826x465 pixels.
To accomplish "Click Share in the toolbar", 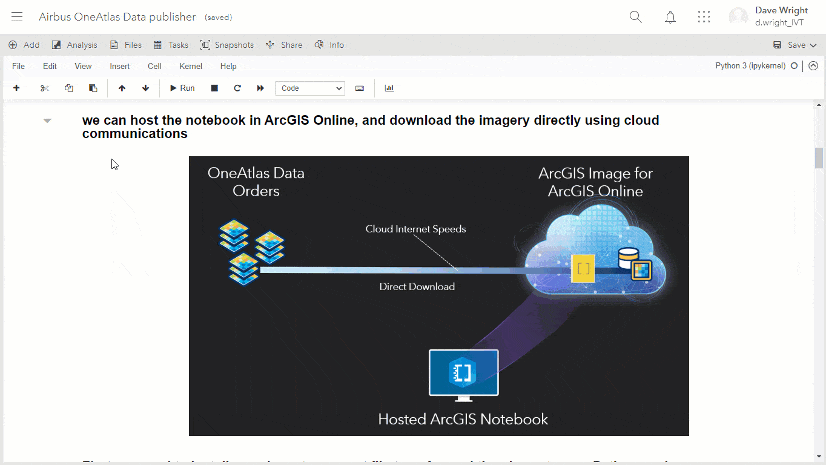I will click(x=284, y=45).
